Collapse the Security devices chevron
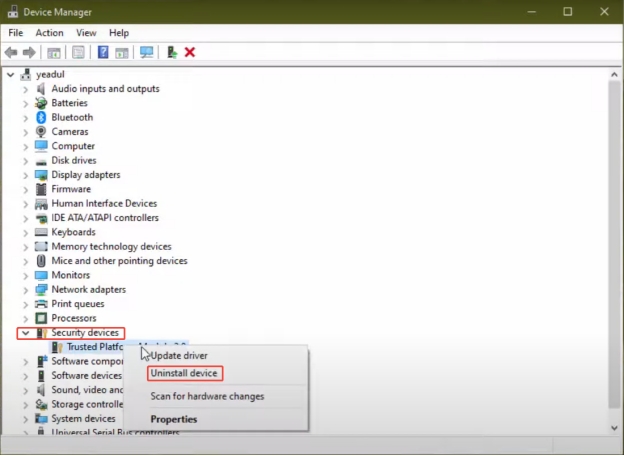The width and height of the screenshot is (624, 456). [x=25, y=333]
